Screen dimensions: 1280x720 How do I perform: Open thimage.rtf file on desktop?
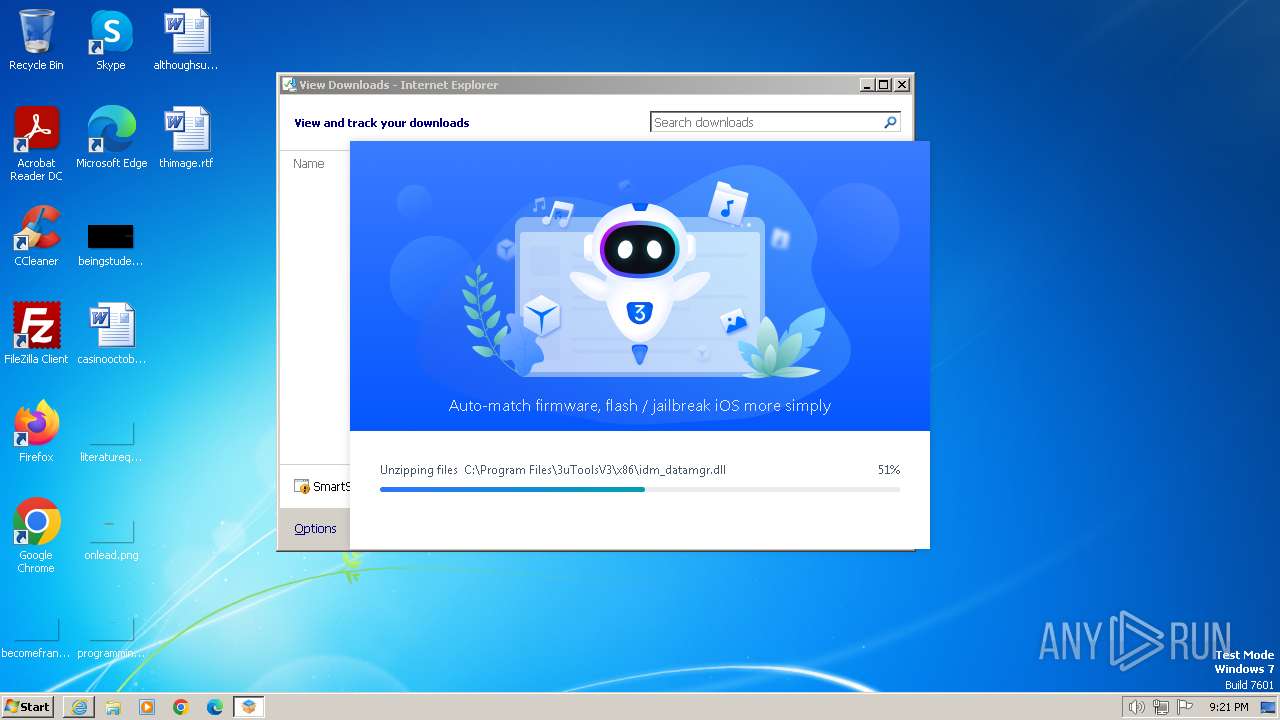pyautogui.click(x=186, y=138)
